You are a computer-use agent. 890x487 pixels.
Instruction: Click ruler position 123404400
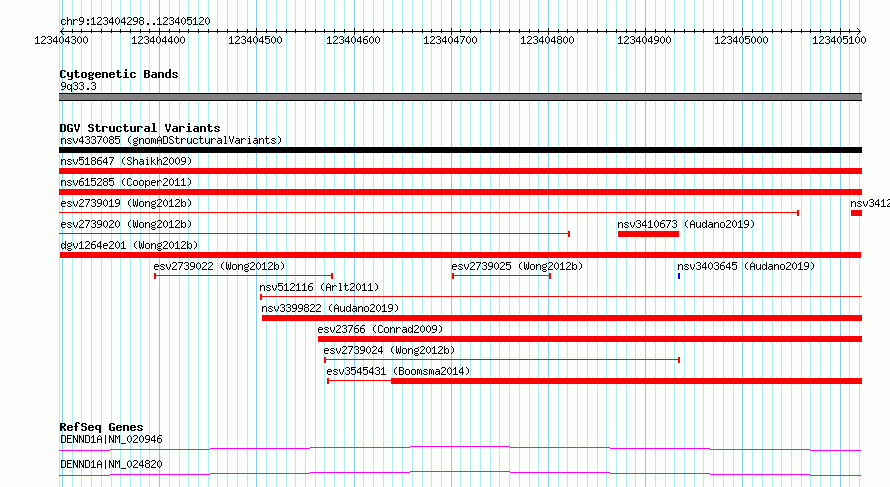[x=158, y=40]
